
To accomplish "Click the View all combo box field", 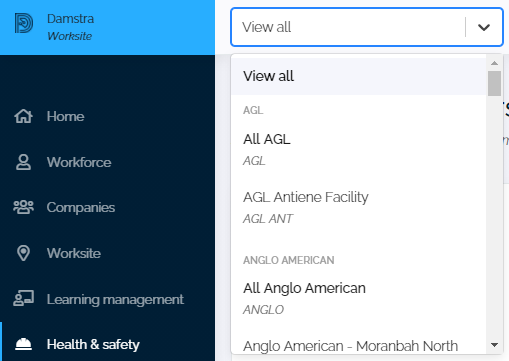I will tap(367, 27).
